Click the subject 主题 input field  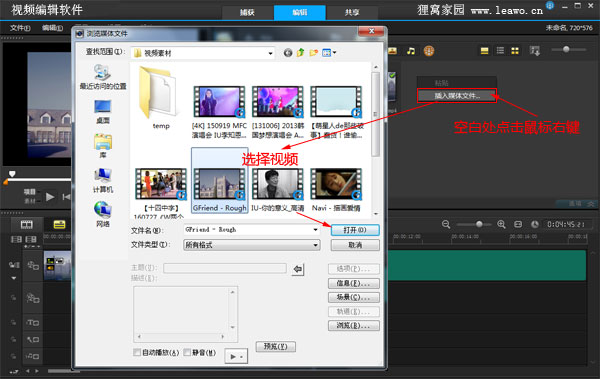pos(225,268)
